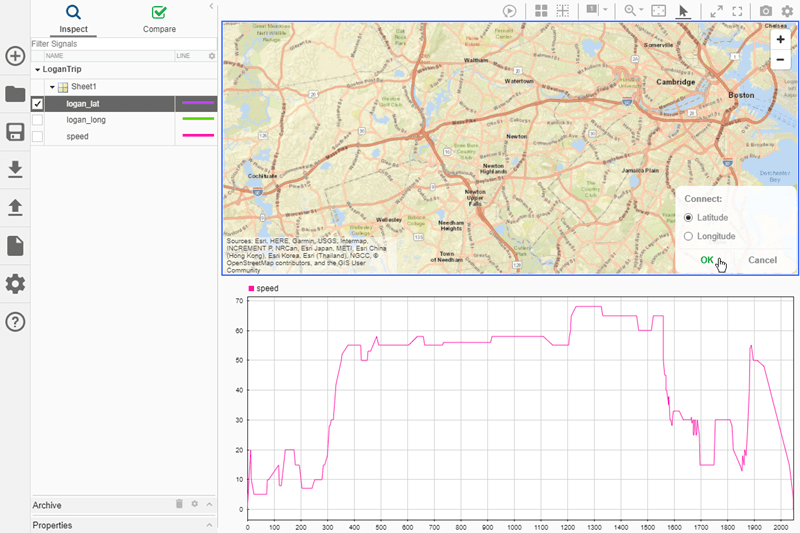Open session with folder icon
The width and height of the screenshot is (800, 533).
(15, 94)
